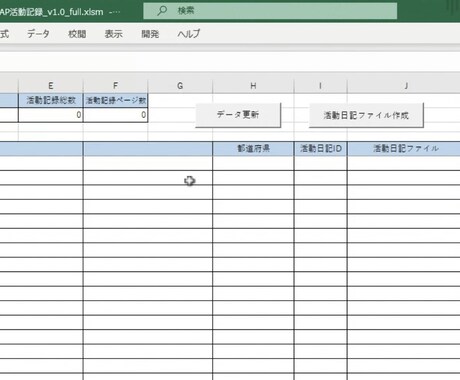Select the 0 value under 活動記録ページ数

[115, 115]
